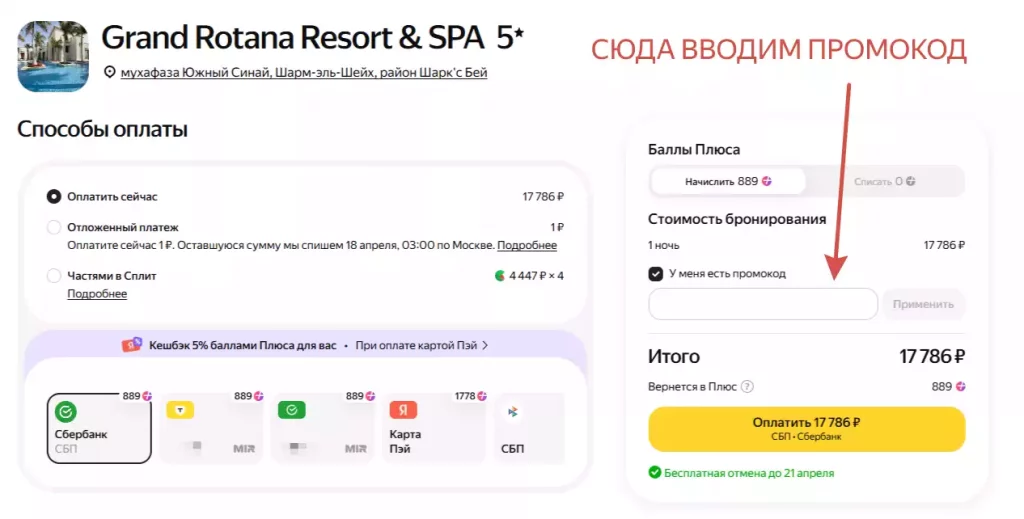Open 'Подробнее' link under Сплит
The height and width of the screenshot is (519, 1024).
pos(97,293)
